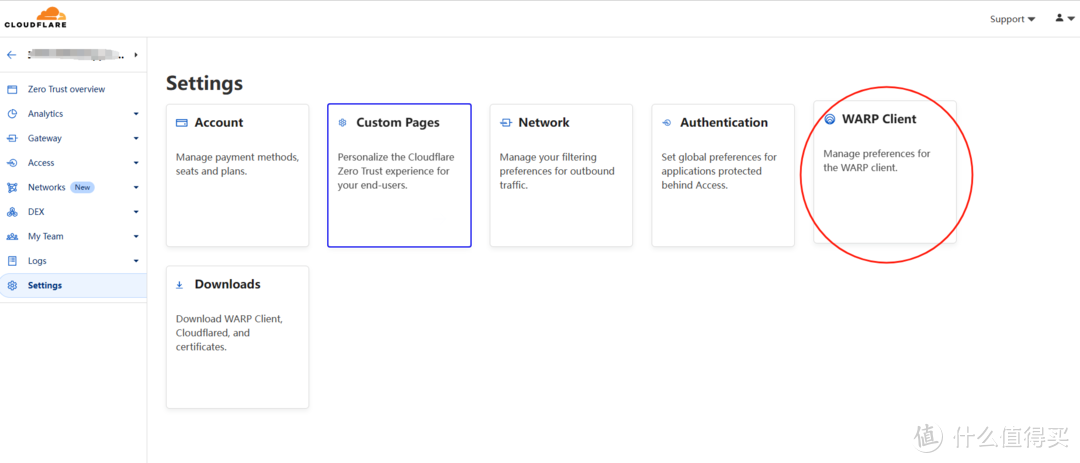This screenshot has height=463, width=1080.
Task: Open the Authentication settings card
Action: pos(723,175)
